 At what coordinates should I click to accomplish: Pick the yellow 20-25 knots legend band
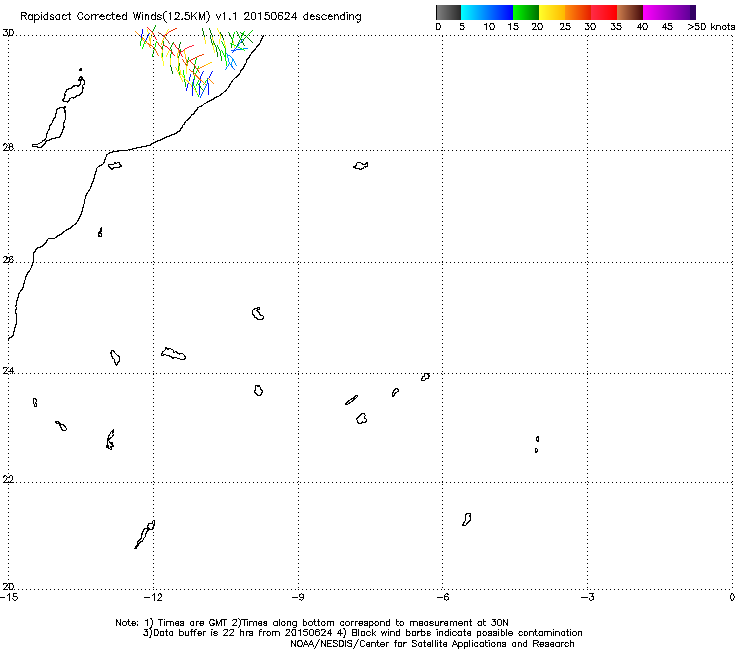point(552,12)
